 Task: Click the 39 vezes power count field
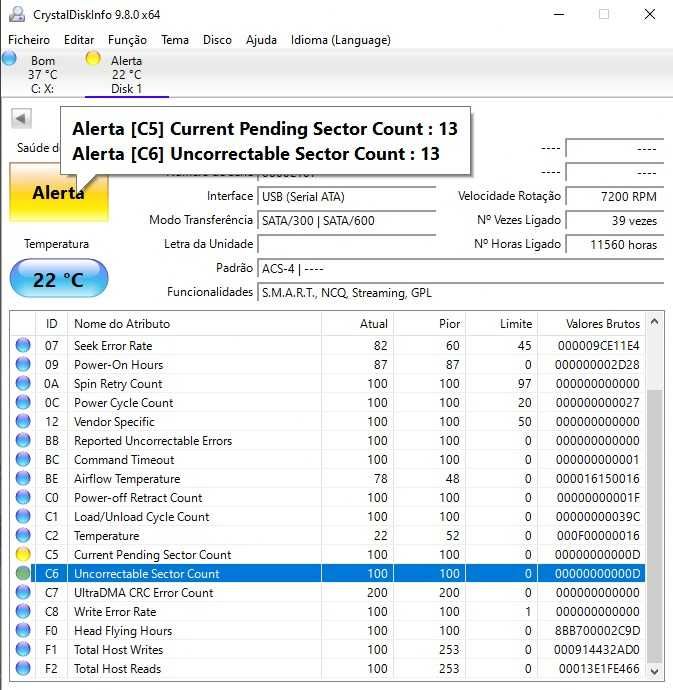tap(614, 220)
